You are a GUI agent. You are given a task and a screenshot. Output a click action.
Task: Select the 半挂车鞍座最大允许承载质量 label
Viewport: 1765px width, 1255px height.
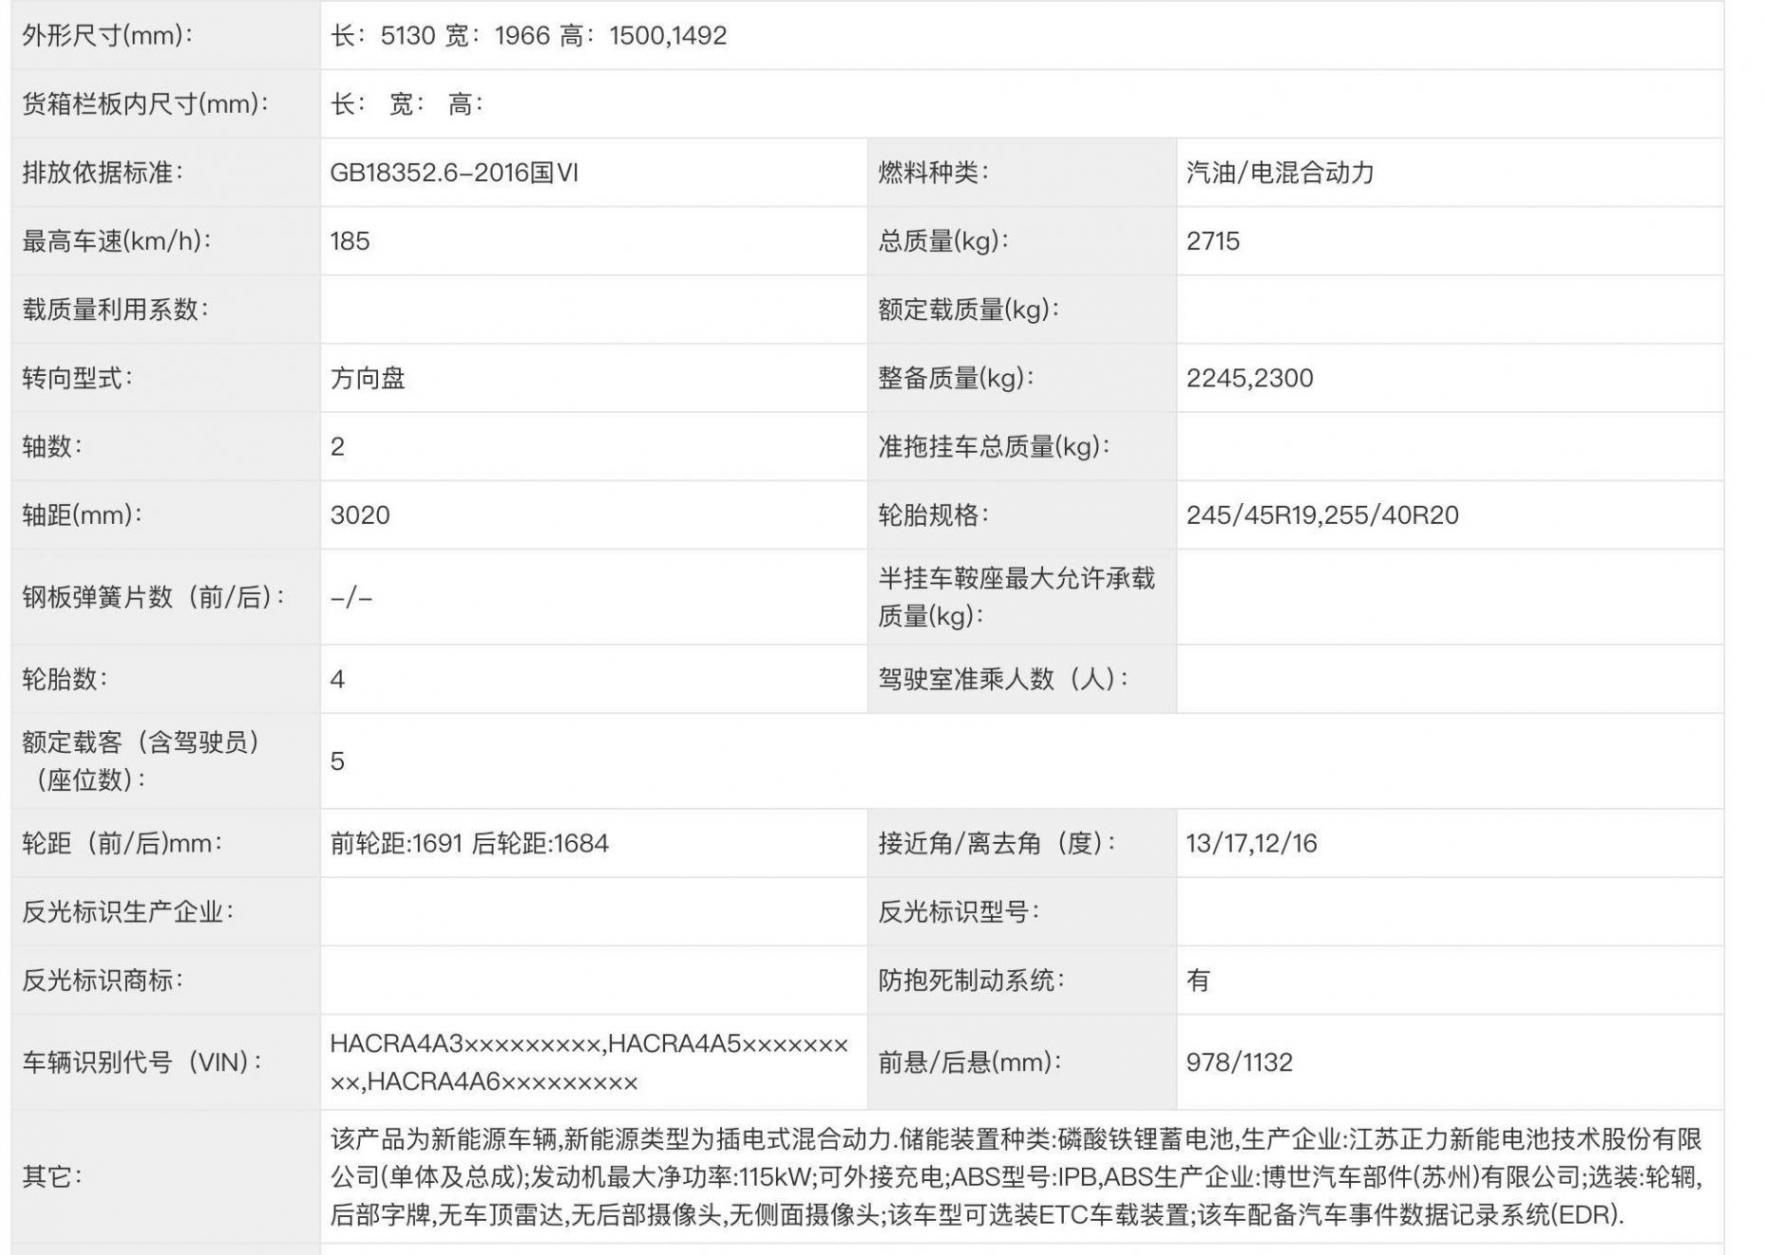click(x=1015, y=597)
